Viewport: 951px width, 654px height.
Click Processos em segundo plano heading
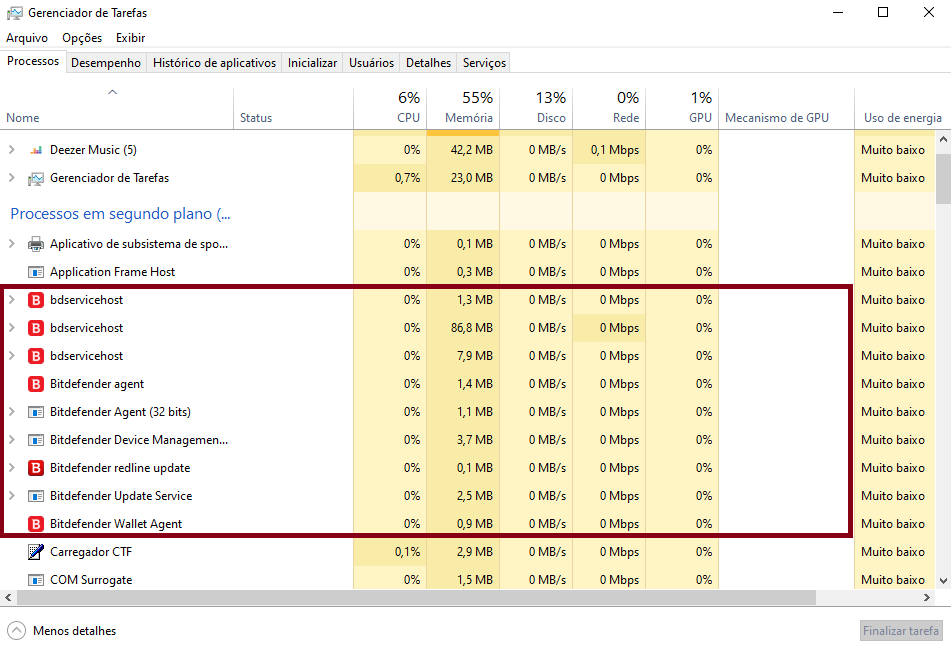(x=120, y=214)
